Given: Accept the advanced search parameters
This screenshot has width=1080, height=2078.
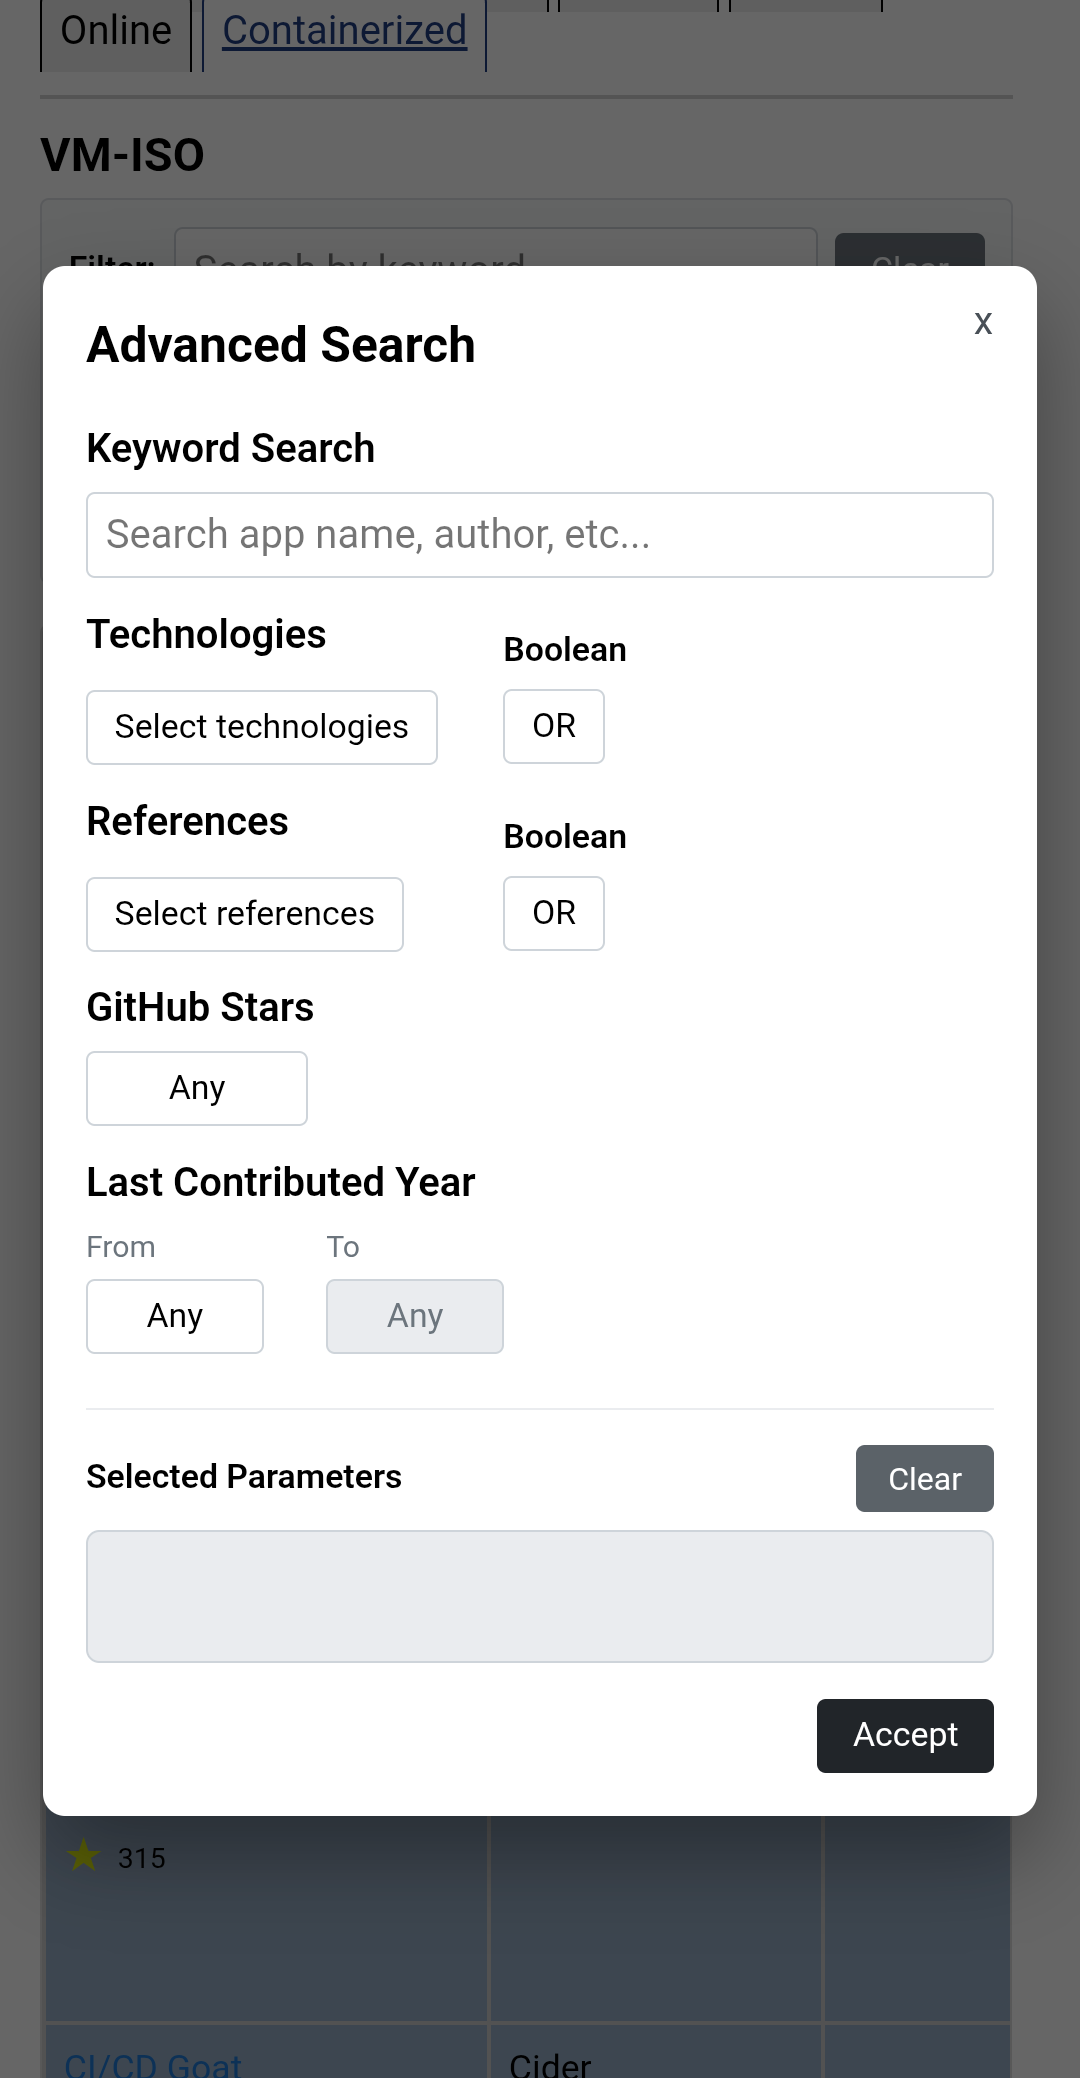Looking at the screenshot, I should click(x=904, y=1735).
